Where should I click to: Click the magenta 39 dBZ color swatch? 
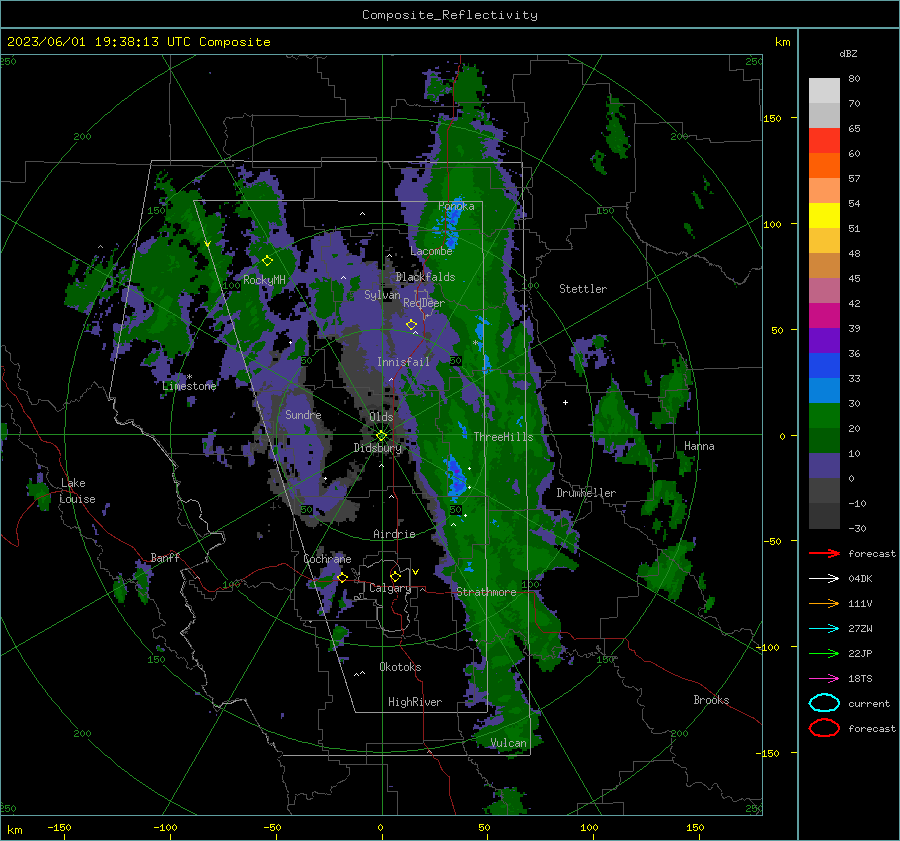point(824,315)
